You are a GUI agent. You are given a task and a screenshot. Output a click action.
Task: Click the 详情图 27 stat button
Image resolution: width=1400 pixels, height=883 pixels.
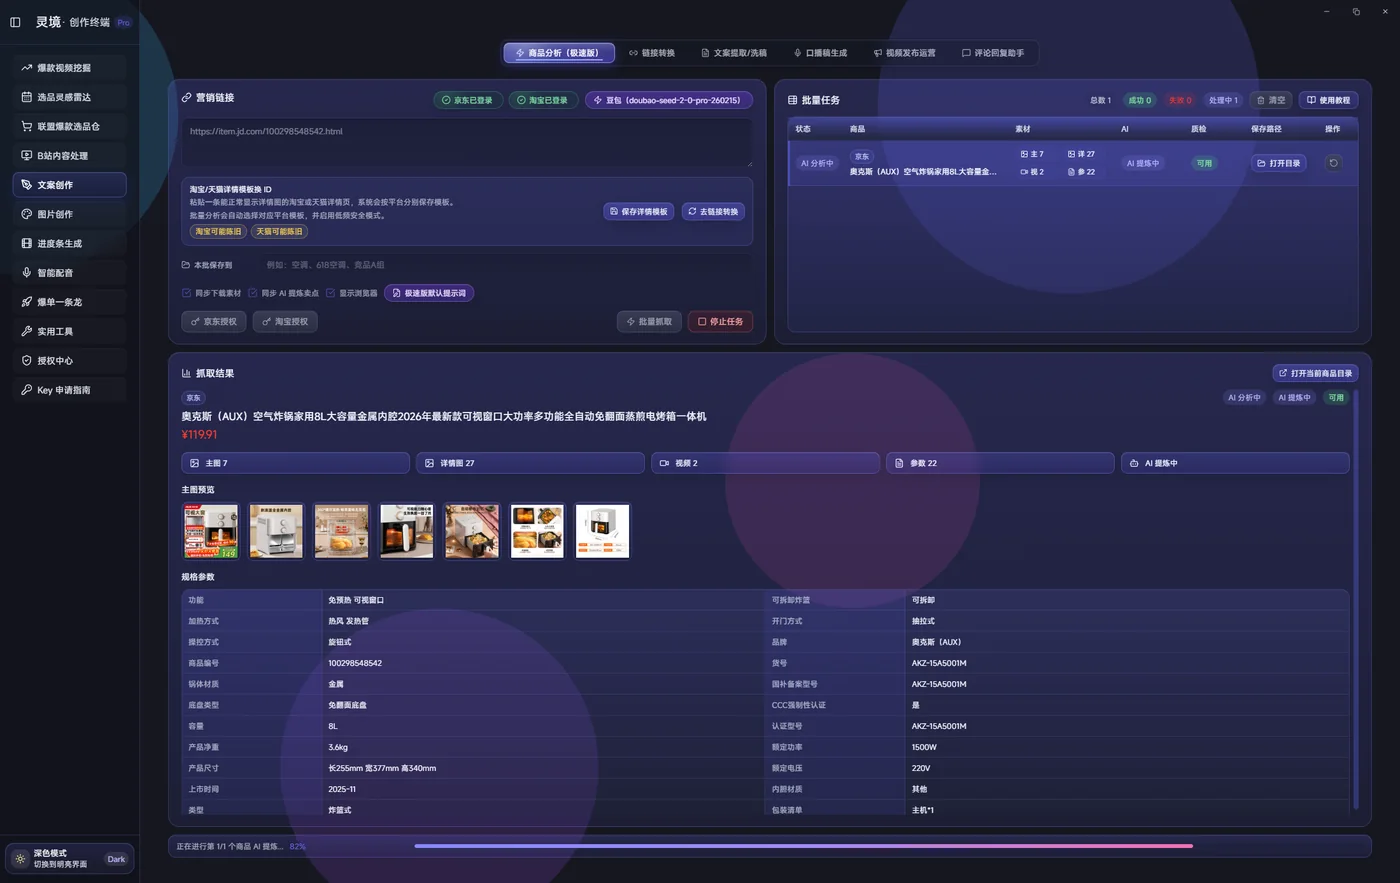pos(530,463)
